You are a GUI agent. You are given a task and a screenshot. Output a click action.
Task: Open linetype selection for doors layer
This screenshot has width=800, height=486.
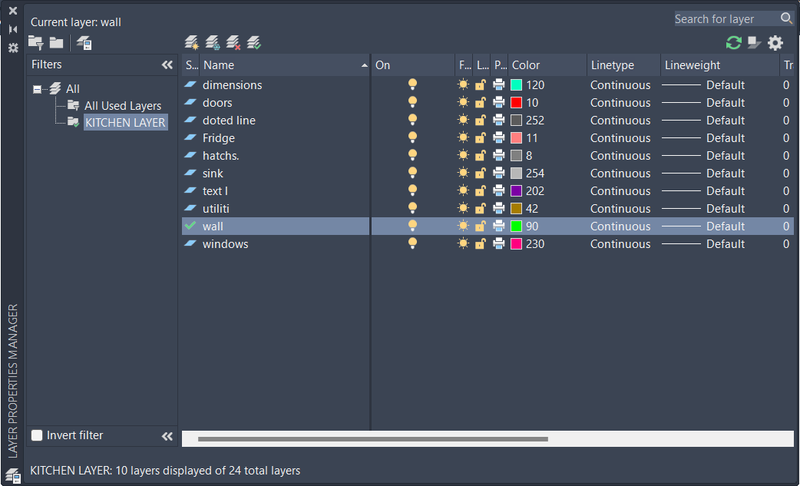coord(620,103)
